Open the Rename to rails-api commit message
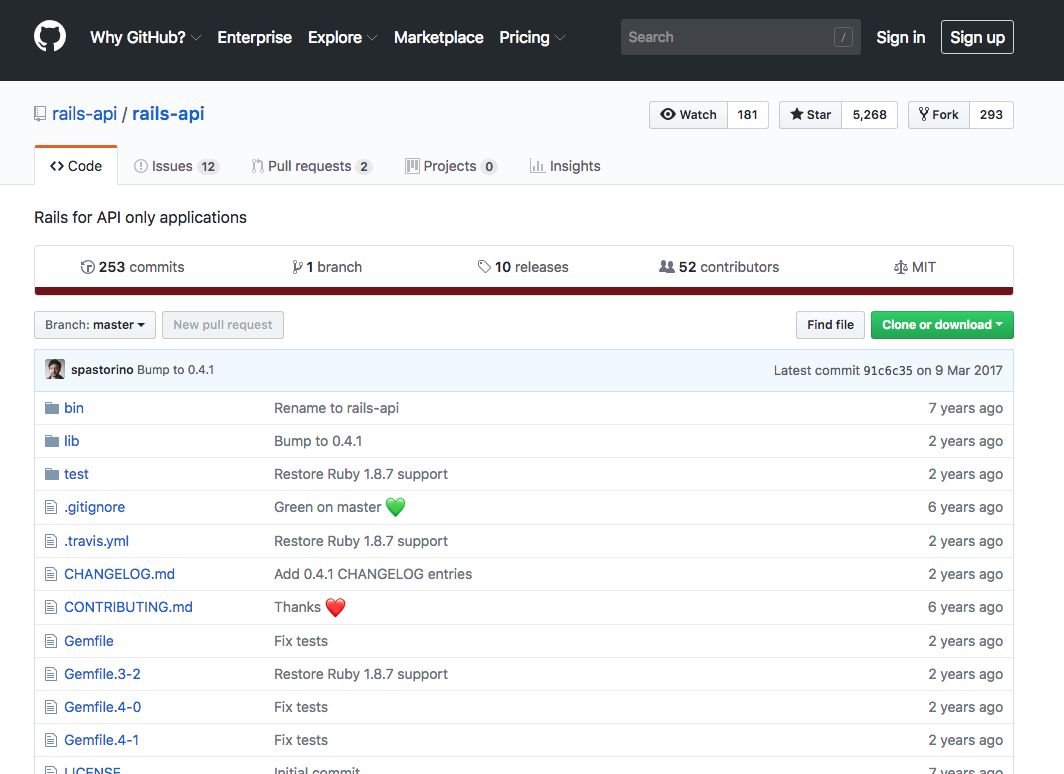The height and width of the screenshot is (774, 1064). [337, 408]
